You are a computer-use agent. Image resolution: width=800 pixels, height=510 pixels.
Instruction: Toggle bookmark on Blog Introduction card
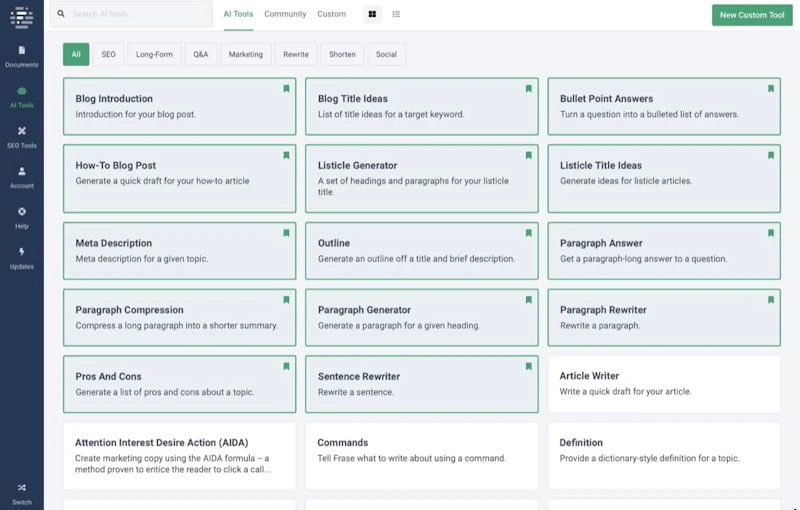tap(286, 89)
